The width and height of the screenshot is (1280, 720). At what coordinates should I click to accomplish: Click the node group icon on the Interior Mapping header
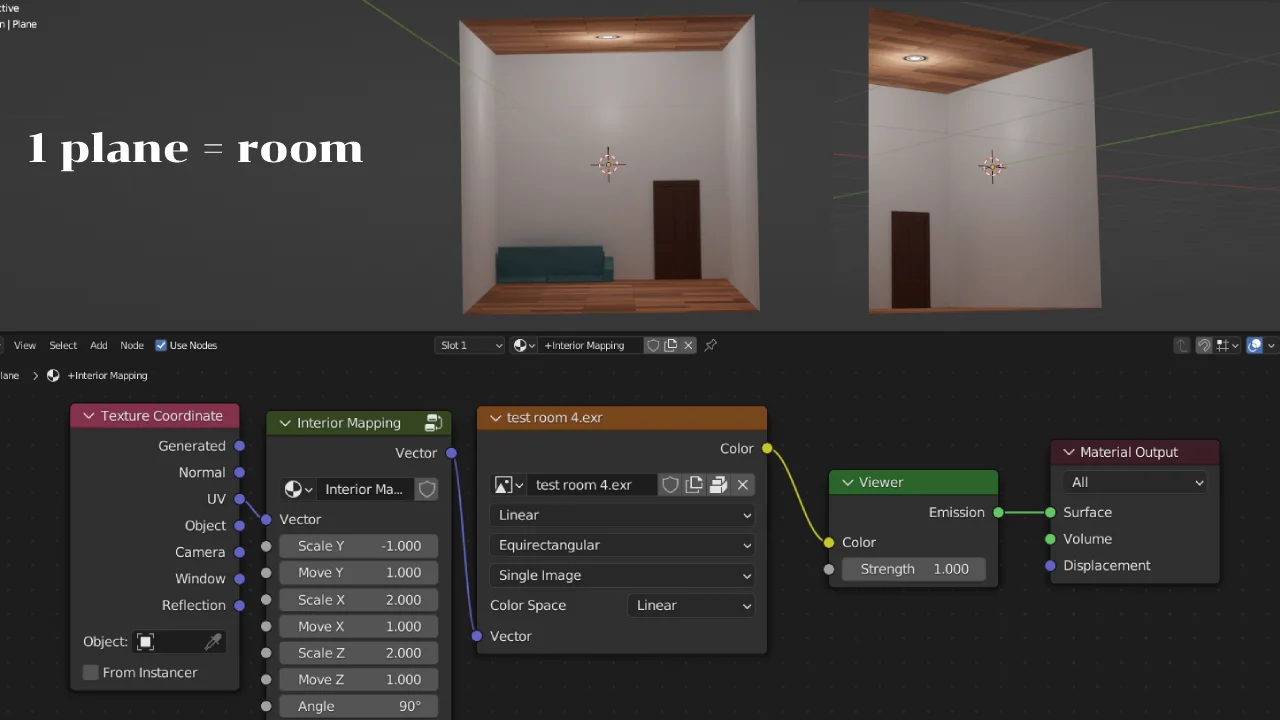[x=433, y=423]
